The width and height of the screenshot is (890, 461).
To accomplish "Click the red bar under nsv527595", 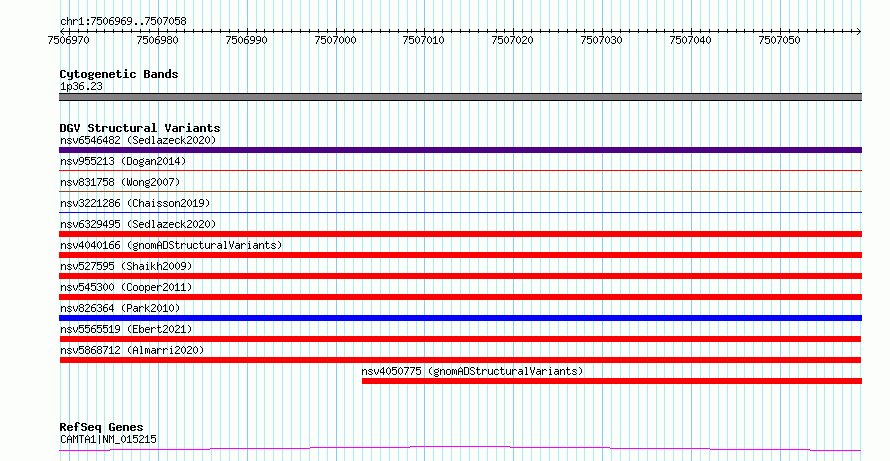I will coord(460,276).
